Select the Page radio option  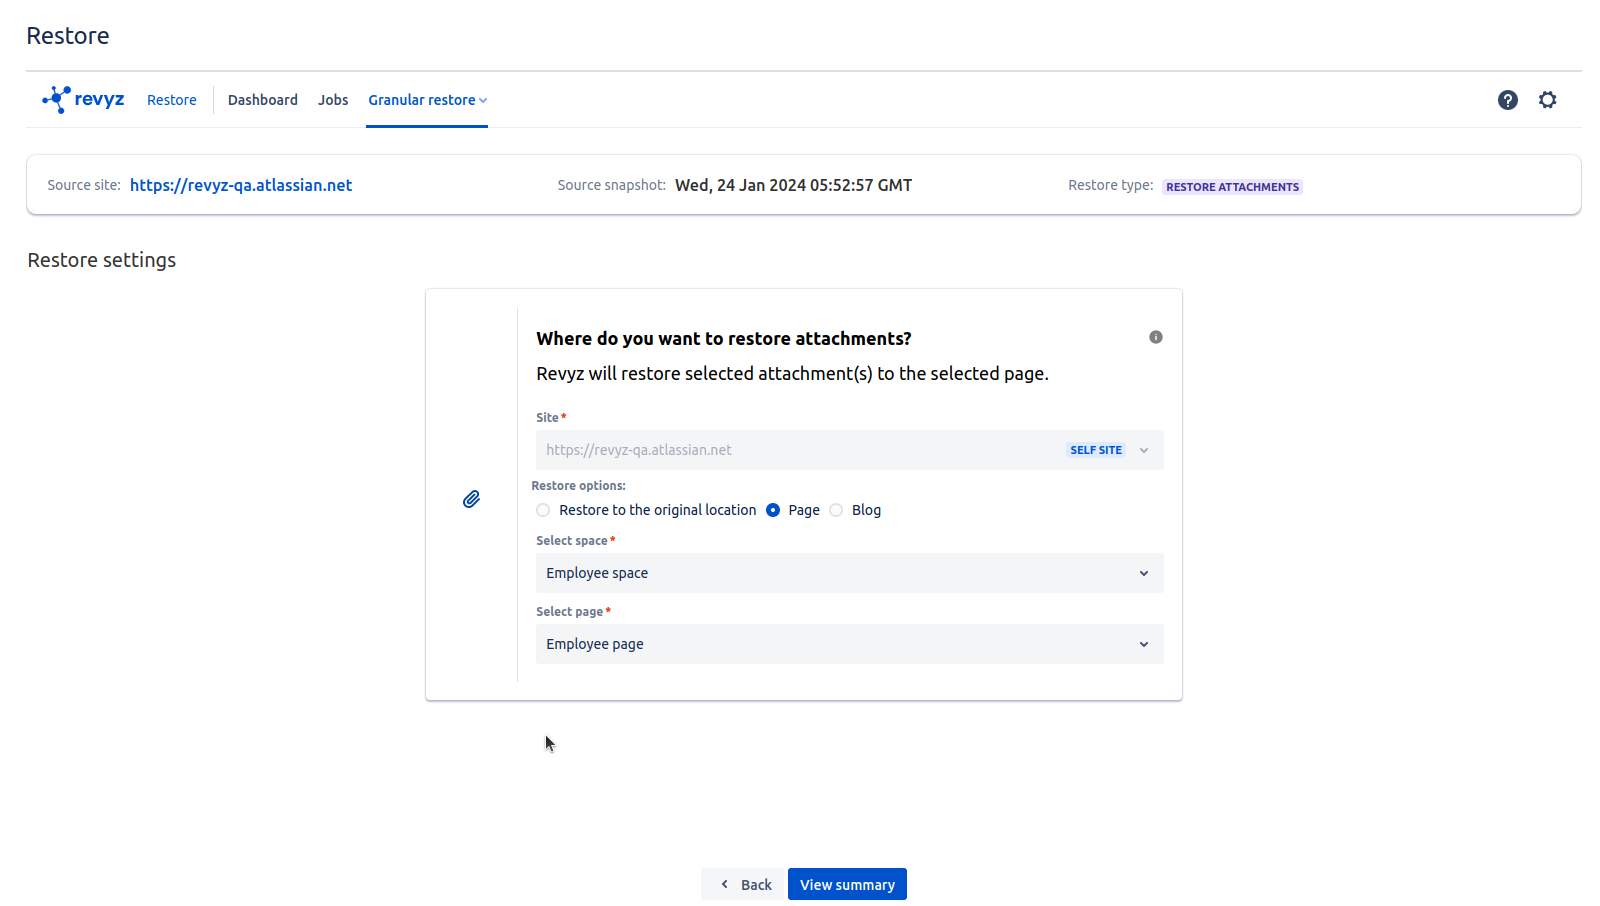pyautogui.click(x=773, y=510)
